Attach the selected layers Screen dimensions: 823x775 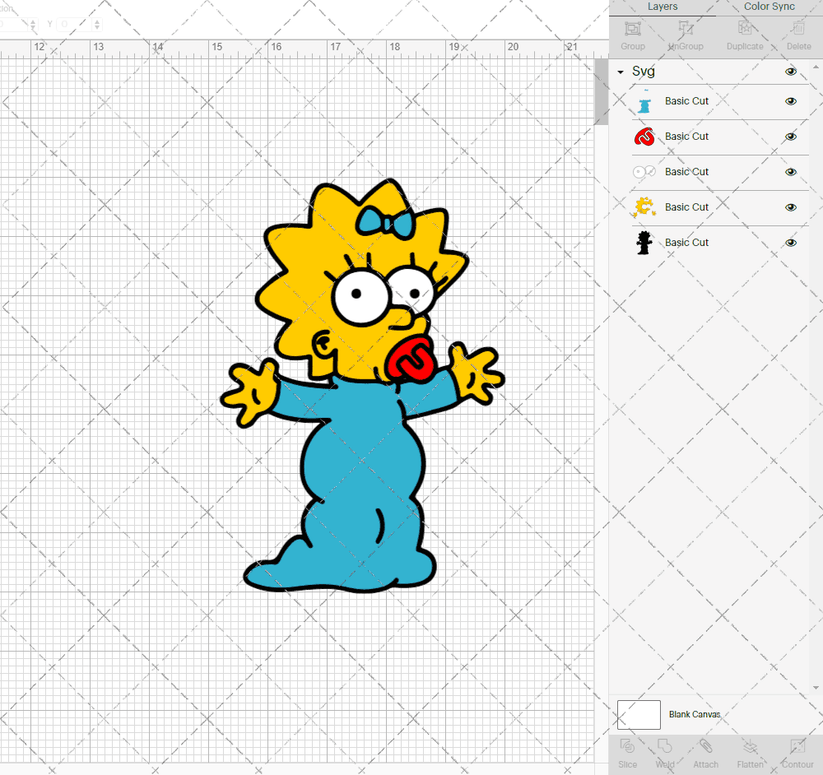(706, 755)
